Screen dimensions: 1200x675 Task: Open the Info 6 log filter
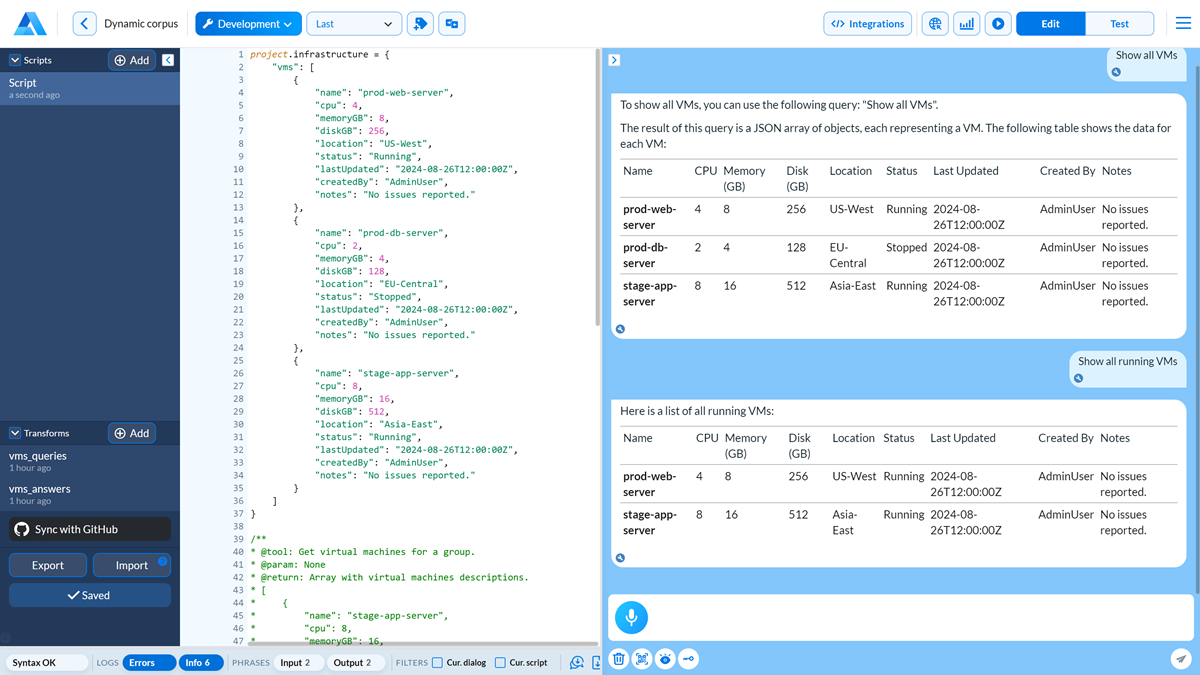click(200, 662)
